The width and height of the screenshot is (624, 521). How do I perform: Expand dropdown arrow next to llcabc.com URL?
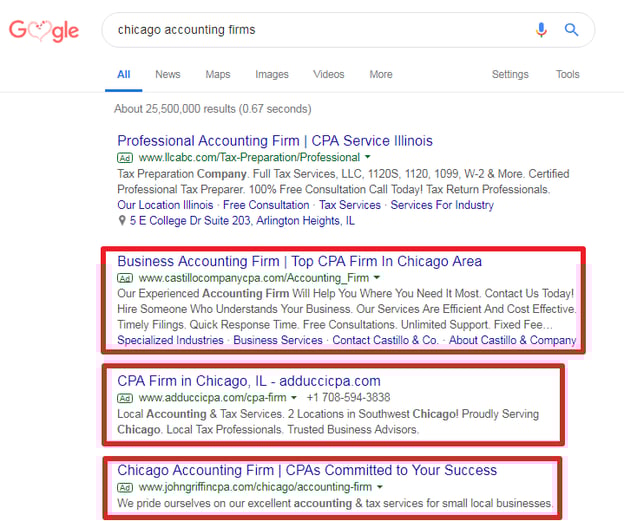(x=368, y=158)
